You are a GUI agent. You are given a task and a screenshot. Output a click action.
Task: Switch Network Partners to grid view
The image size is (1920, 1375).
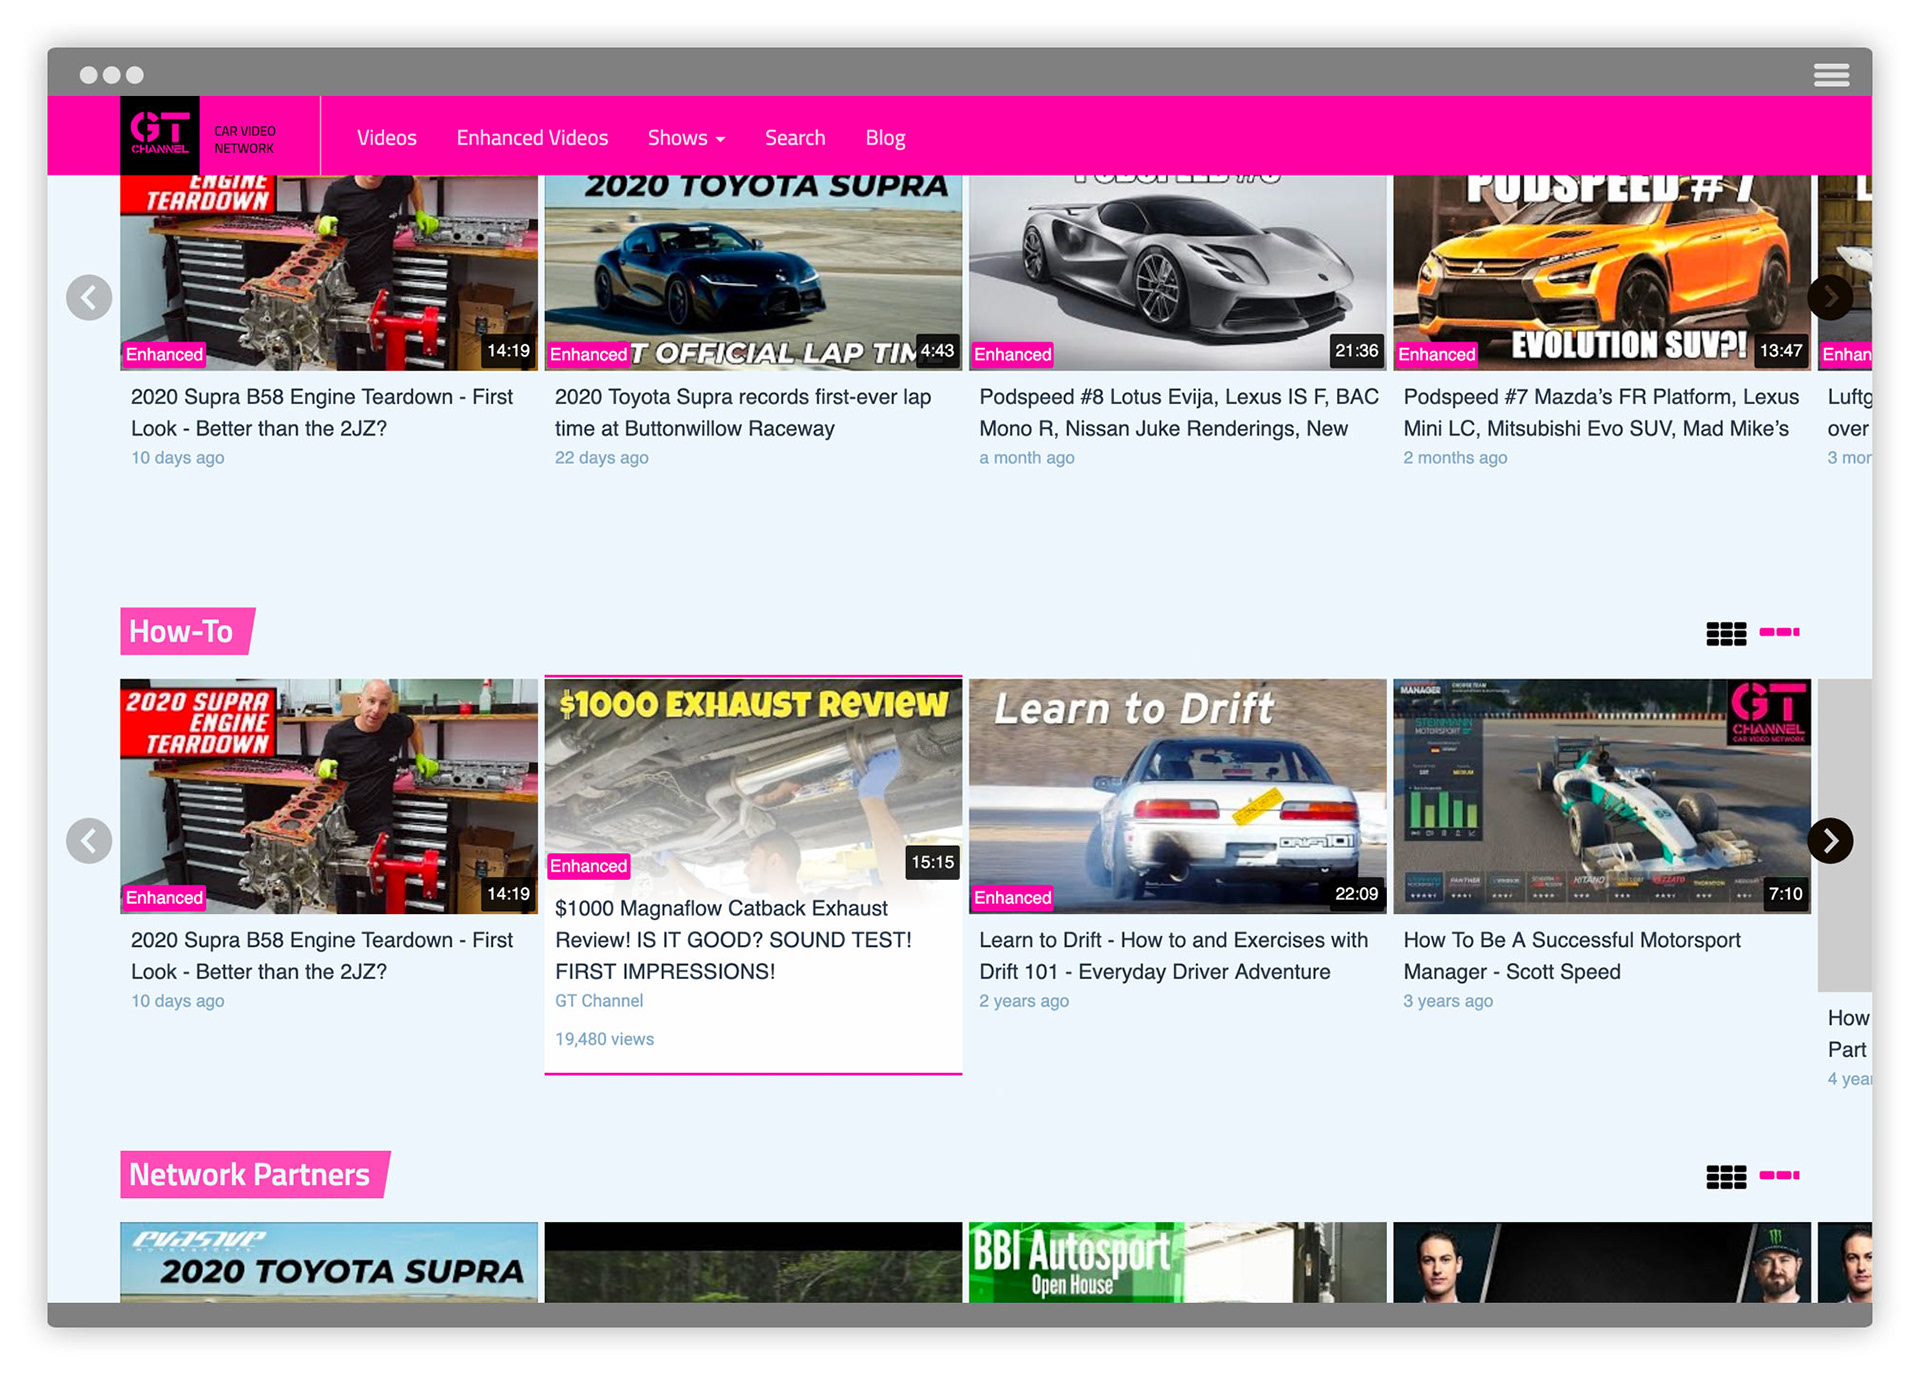click(x=1726, y=1176)
